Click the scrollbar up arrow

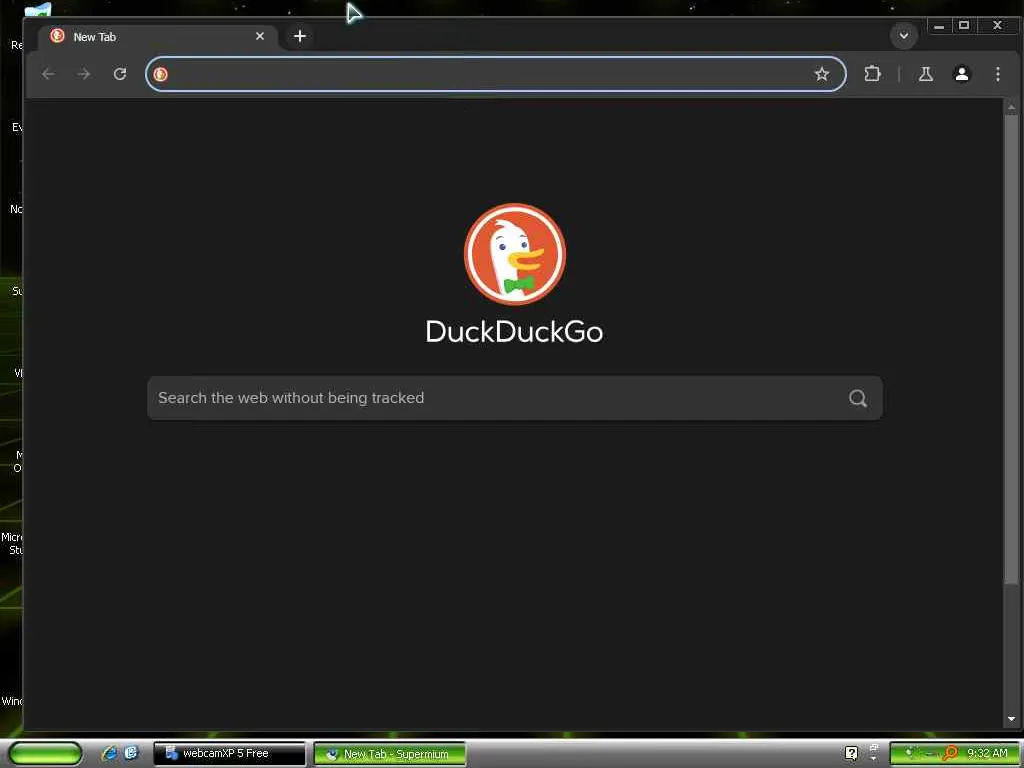1011,107
